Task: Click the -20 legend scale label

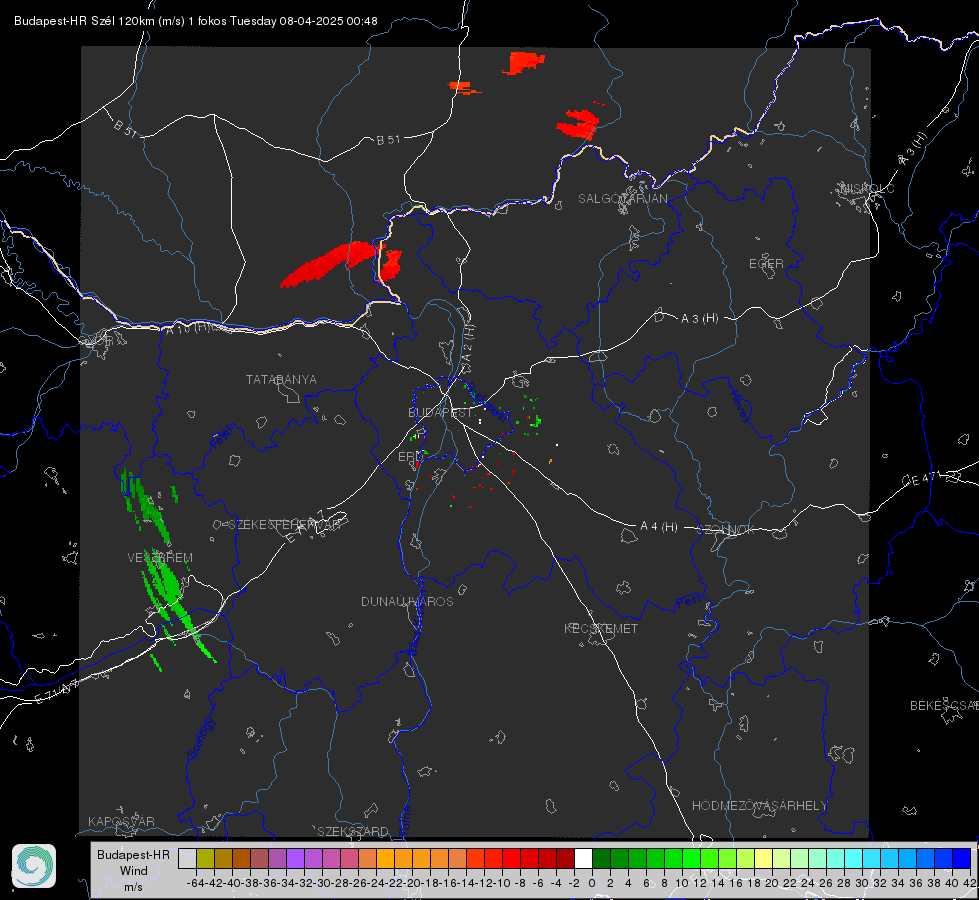Action: 412,883
